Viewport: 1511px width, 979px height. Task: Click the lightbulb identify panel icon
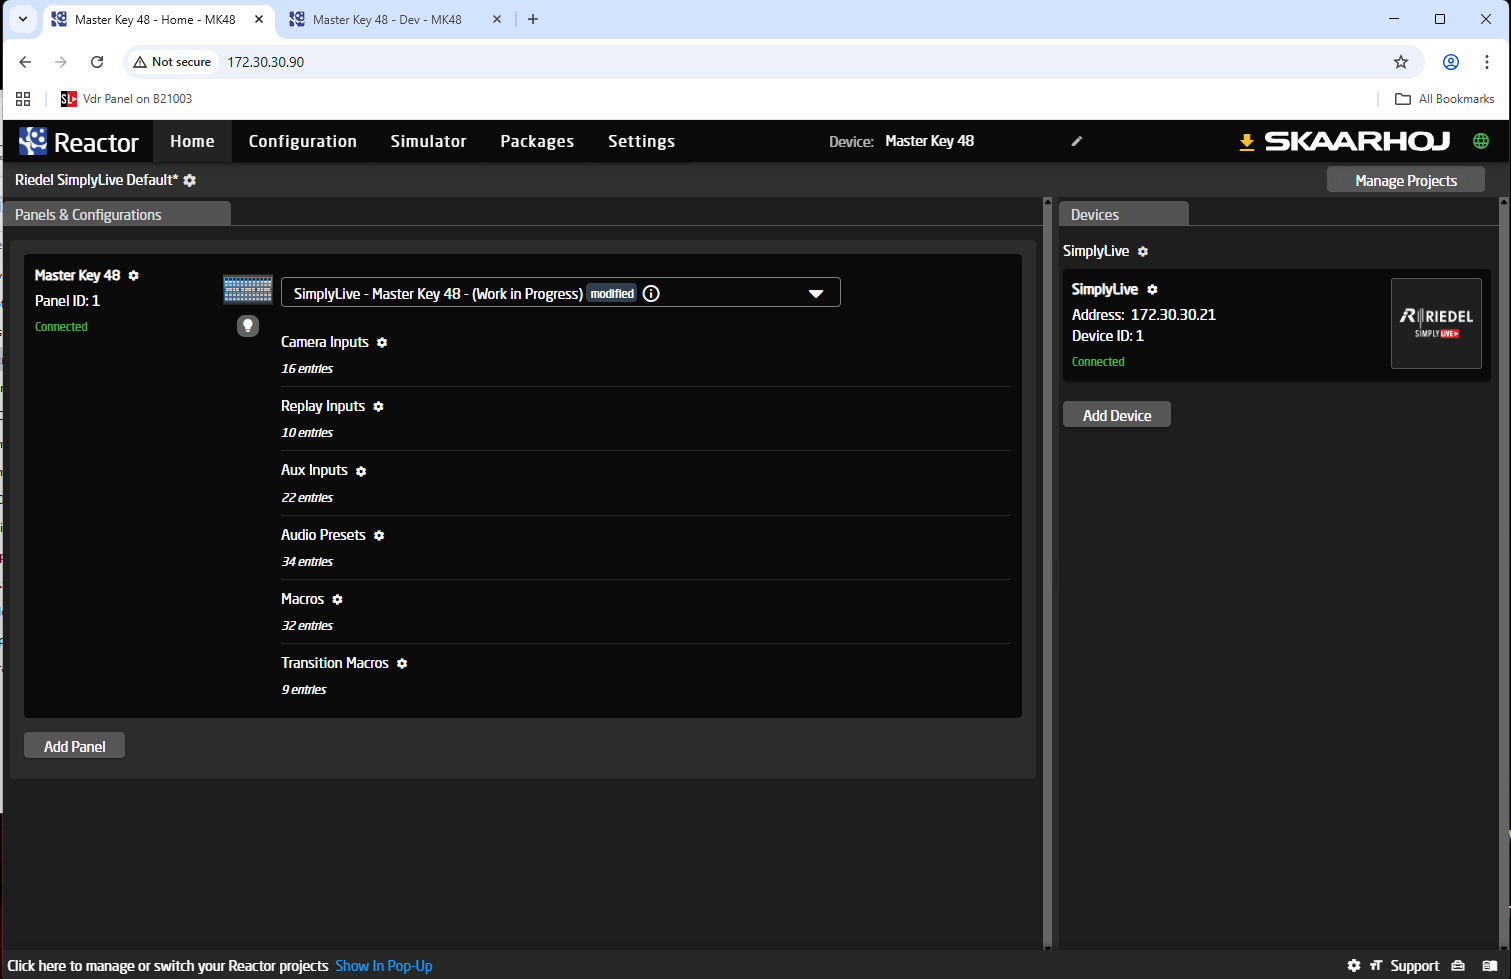[x=248, y=326]
